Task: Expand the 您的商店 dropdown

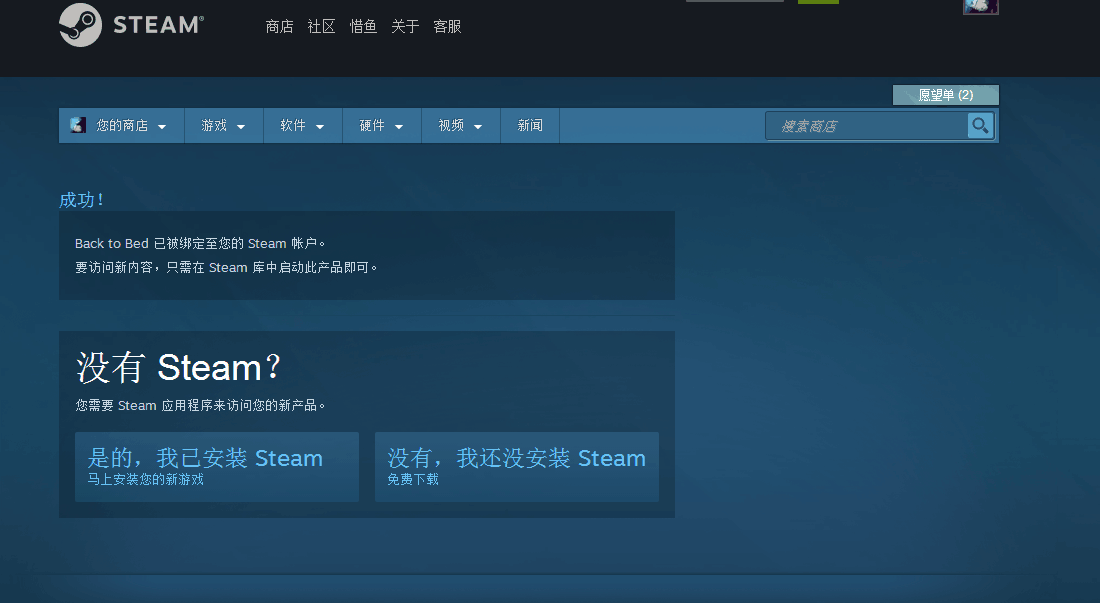Action: tap(121, 126)
